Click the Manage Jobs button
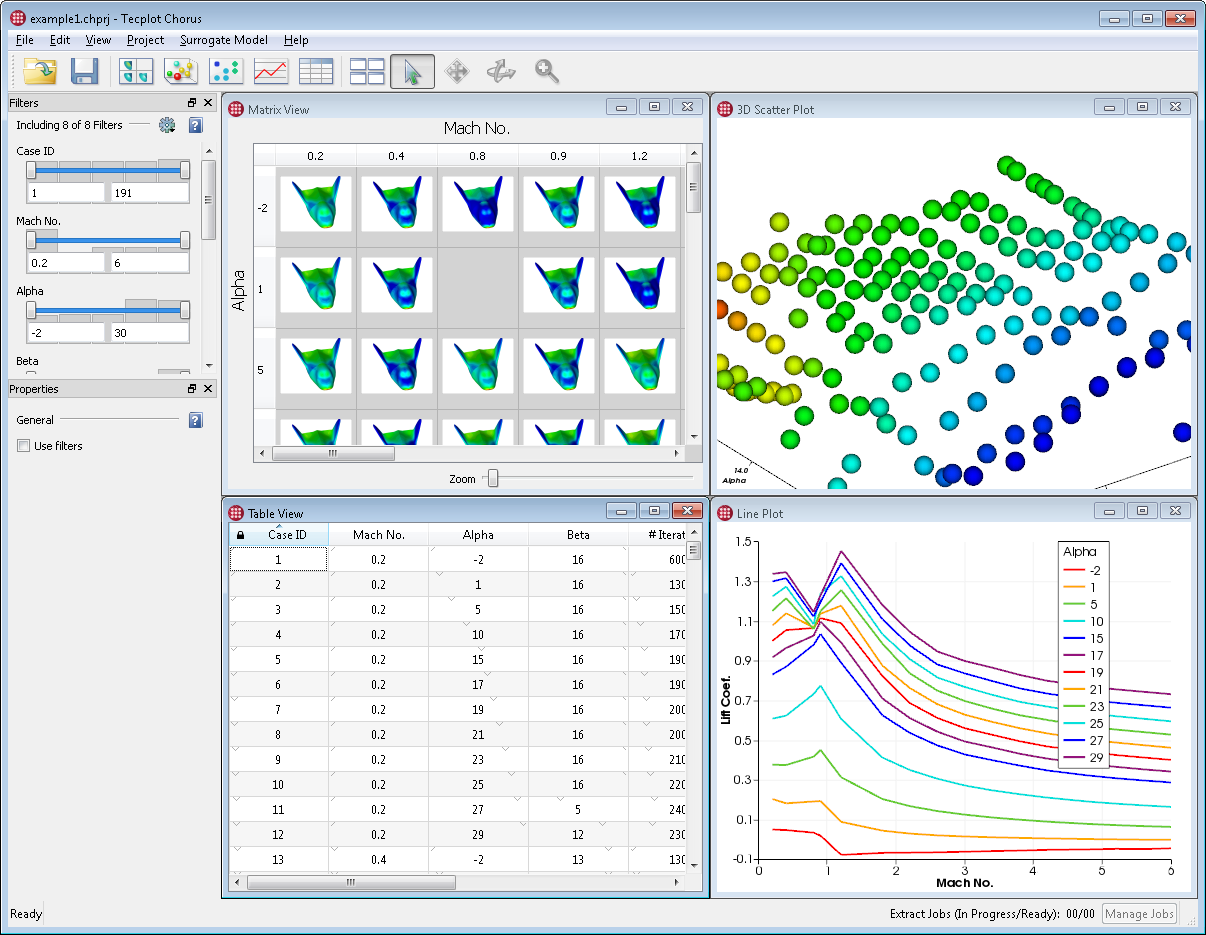This screenshot has width=1206, height=935. tap(1139, 914)
